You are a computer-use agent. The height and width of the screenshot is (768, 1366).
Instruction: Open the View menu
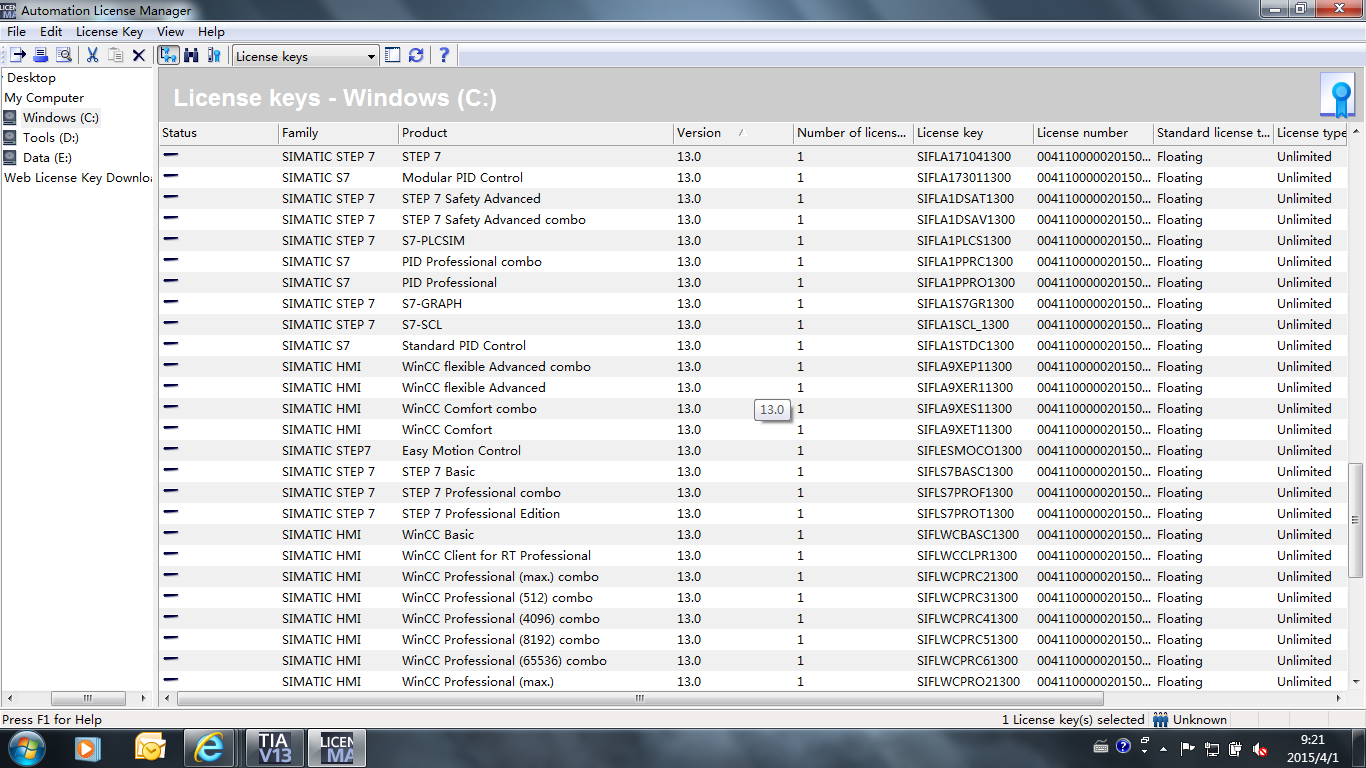(171, 32)
